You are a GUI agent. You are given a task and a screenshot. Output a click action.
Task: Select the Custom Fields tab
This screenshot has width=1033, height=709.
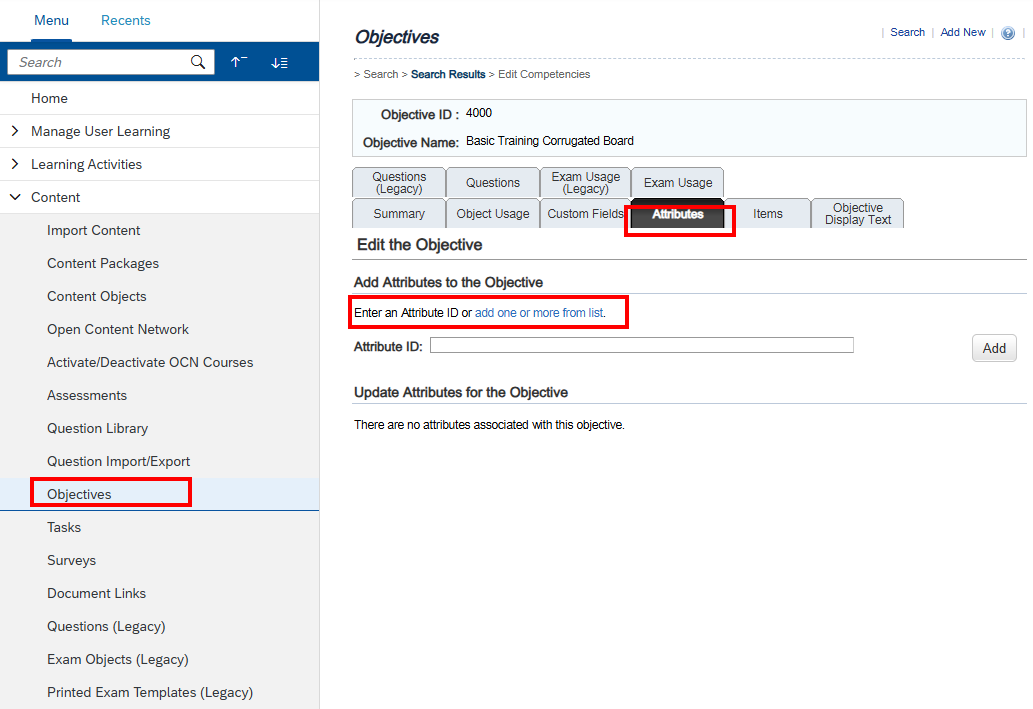point(584,214)
